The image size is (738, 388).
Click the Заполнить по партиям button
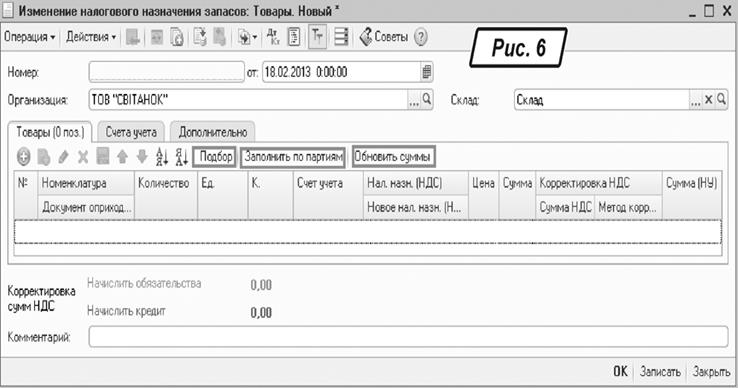pyautogui.click(x=293, y=157)
